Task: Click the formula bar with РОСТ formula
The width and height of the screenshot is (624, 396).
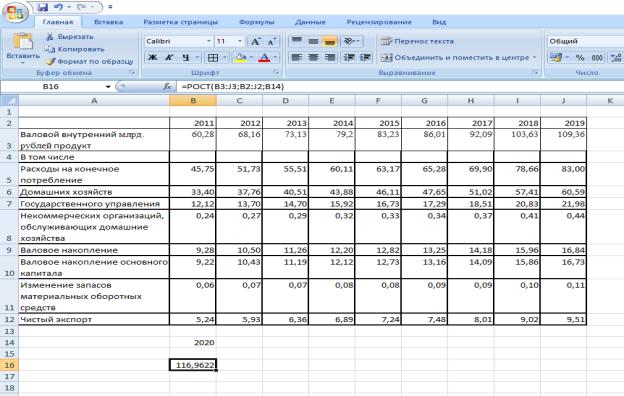Action: point(400,86)
